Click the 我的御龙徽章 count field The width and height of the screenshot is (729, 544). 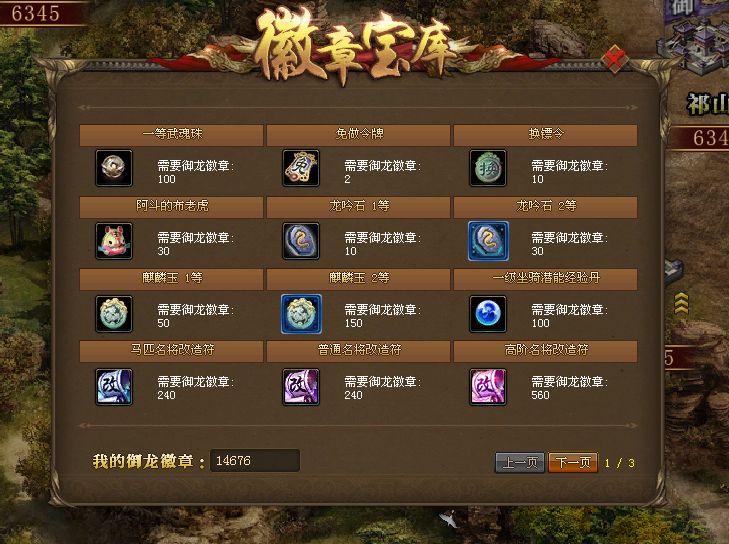[x=255, y=460]
